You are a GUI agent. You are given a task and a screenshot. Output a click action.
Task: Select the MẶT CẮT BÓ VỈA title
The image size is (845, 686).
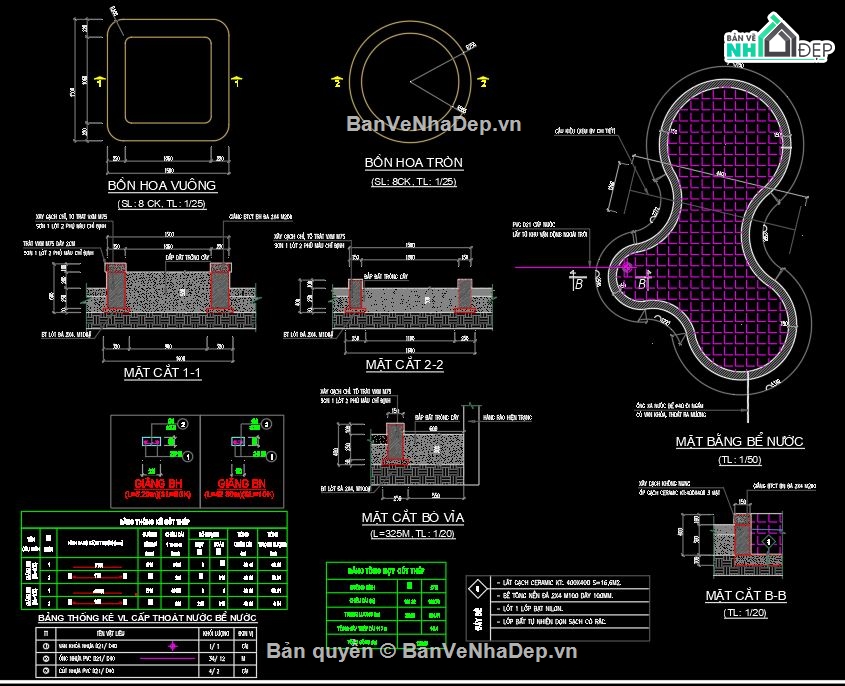412,517
